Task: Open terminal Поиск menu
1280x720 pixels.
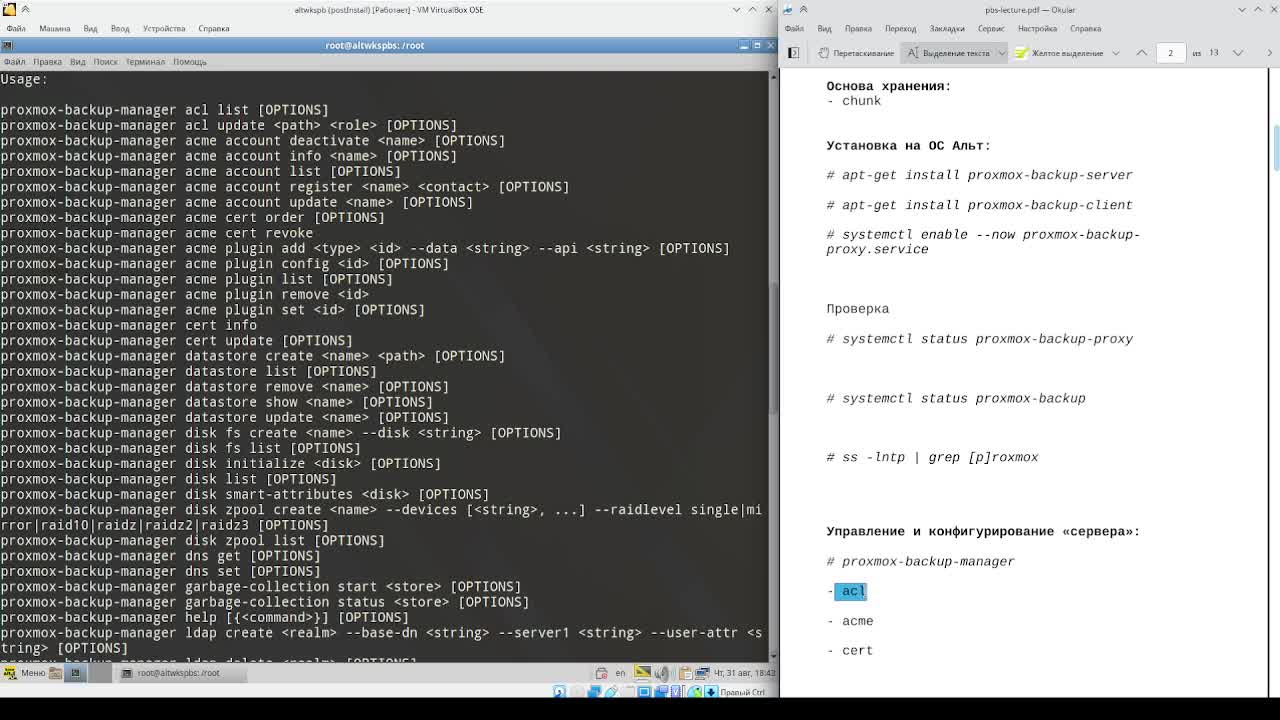Action: point(105,62)
